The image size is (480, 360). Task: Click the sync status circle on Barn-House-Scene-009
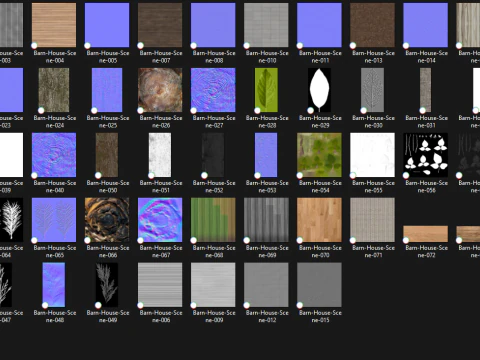point(194,305)
